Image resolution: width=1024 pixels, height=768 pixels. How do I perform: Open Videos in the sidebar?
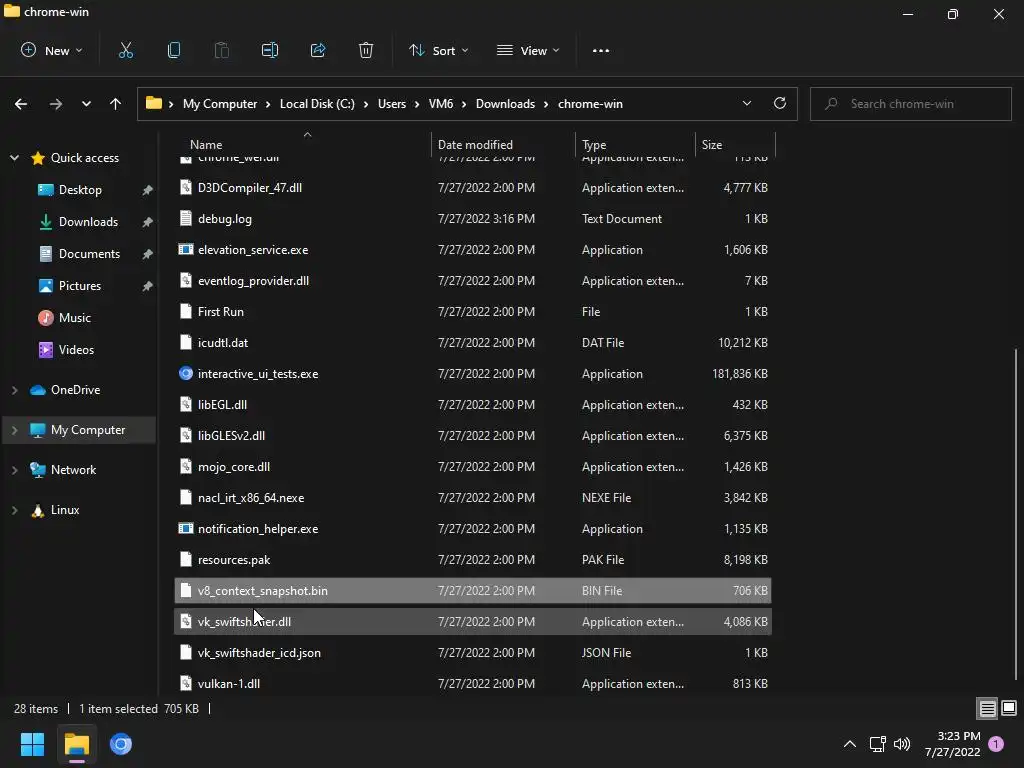(76, 350)
